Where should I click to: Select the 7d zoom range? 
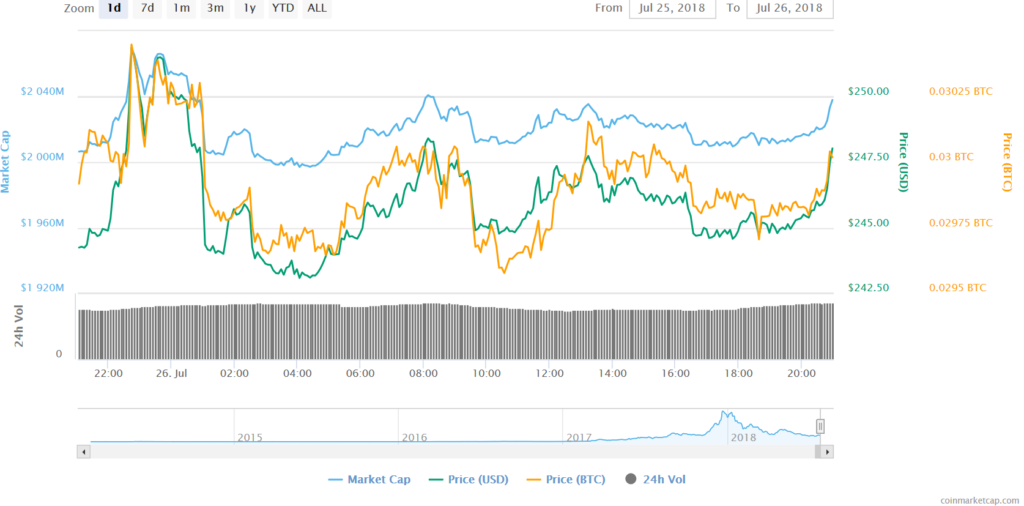(148, 9)
